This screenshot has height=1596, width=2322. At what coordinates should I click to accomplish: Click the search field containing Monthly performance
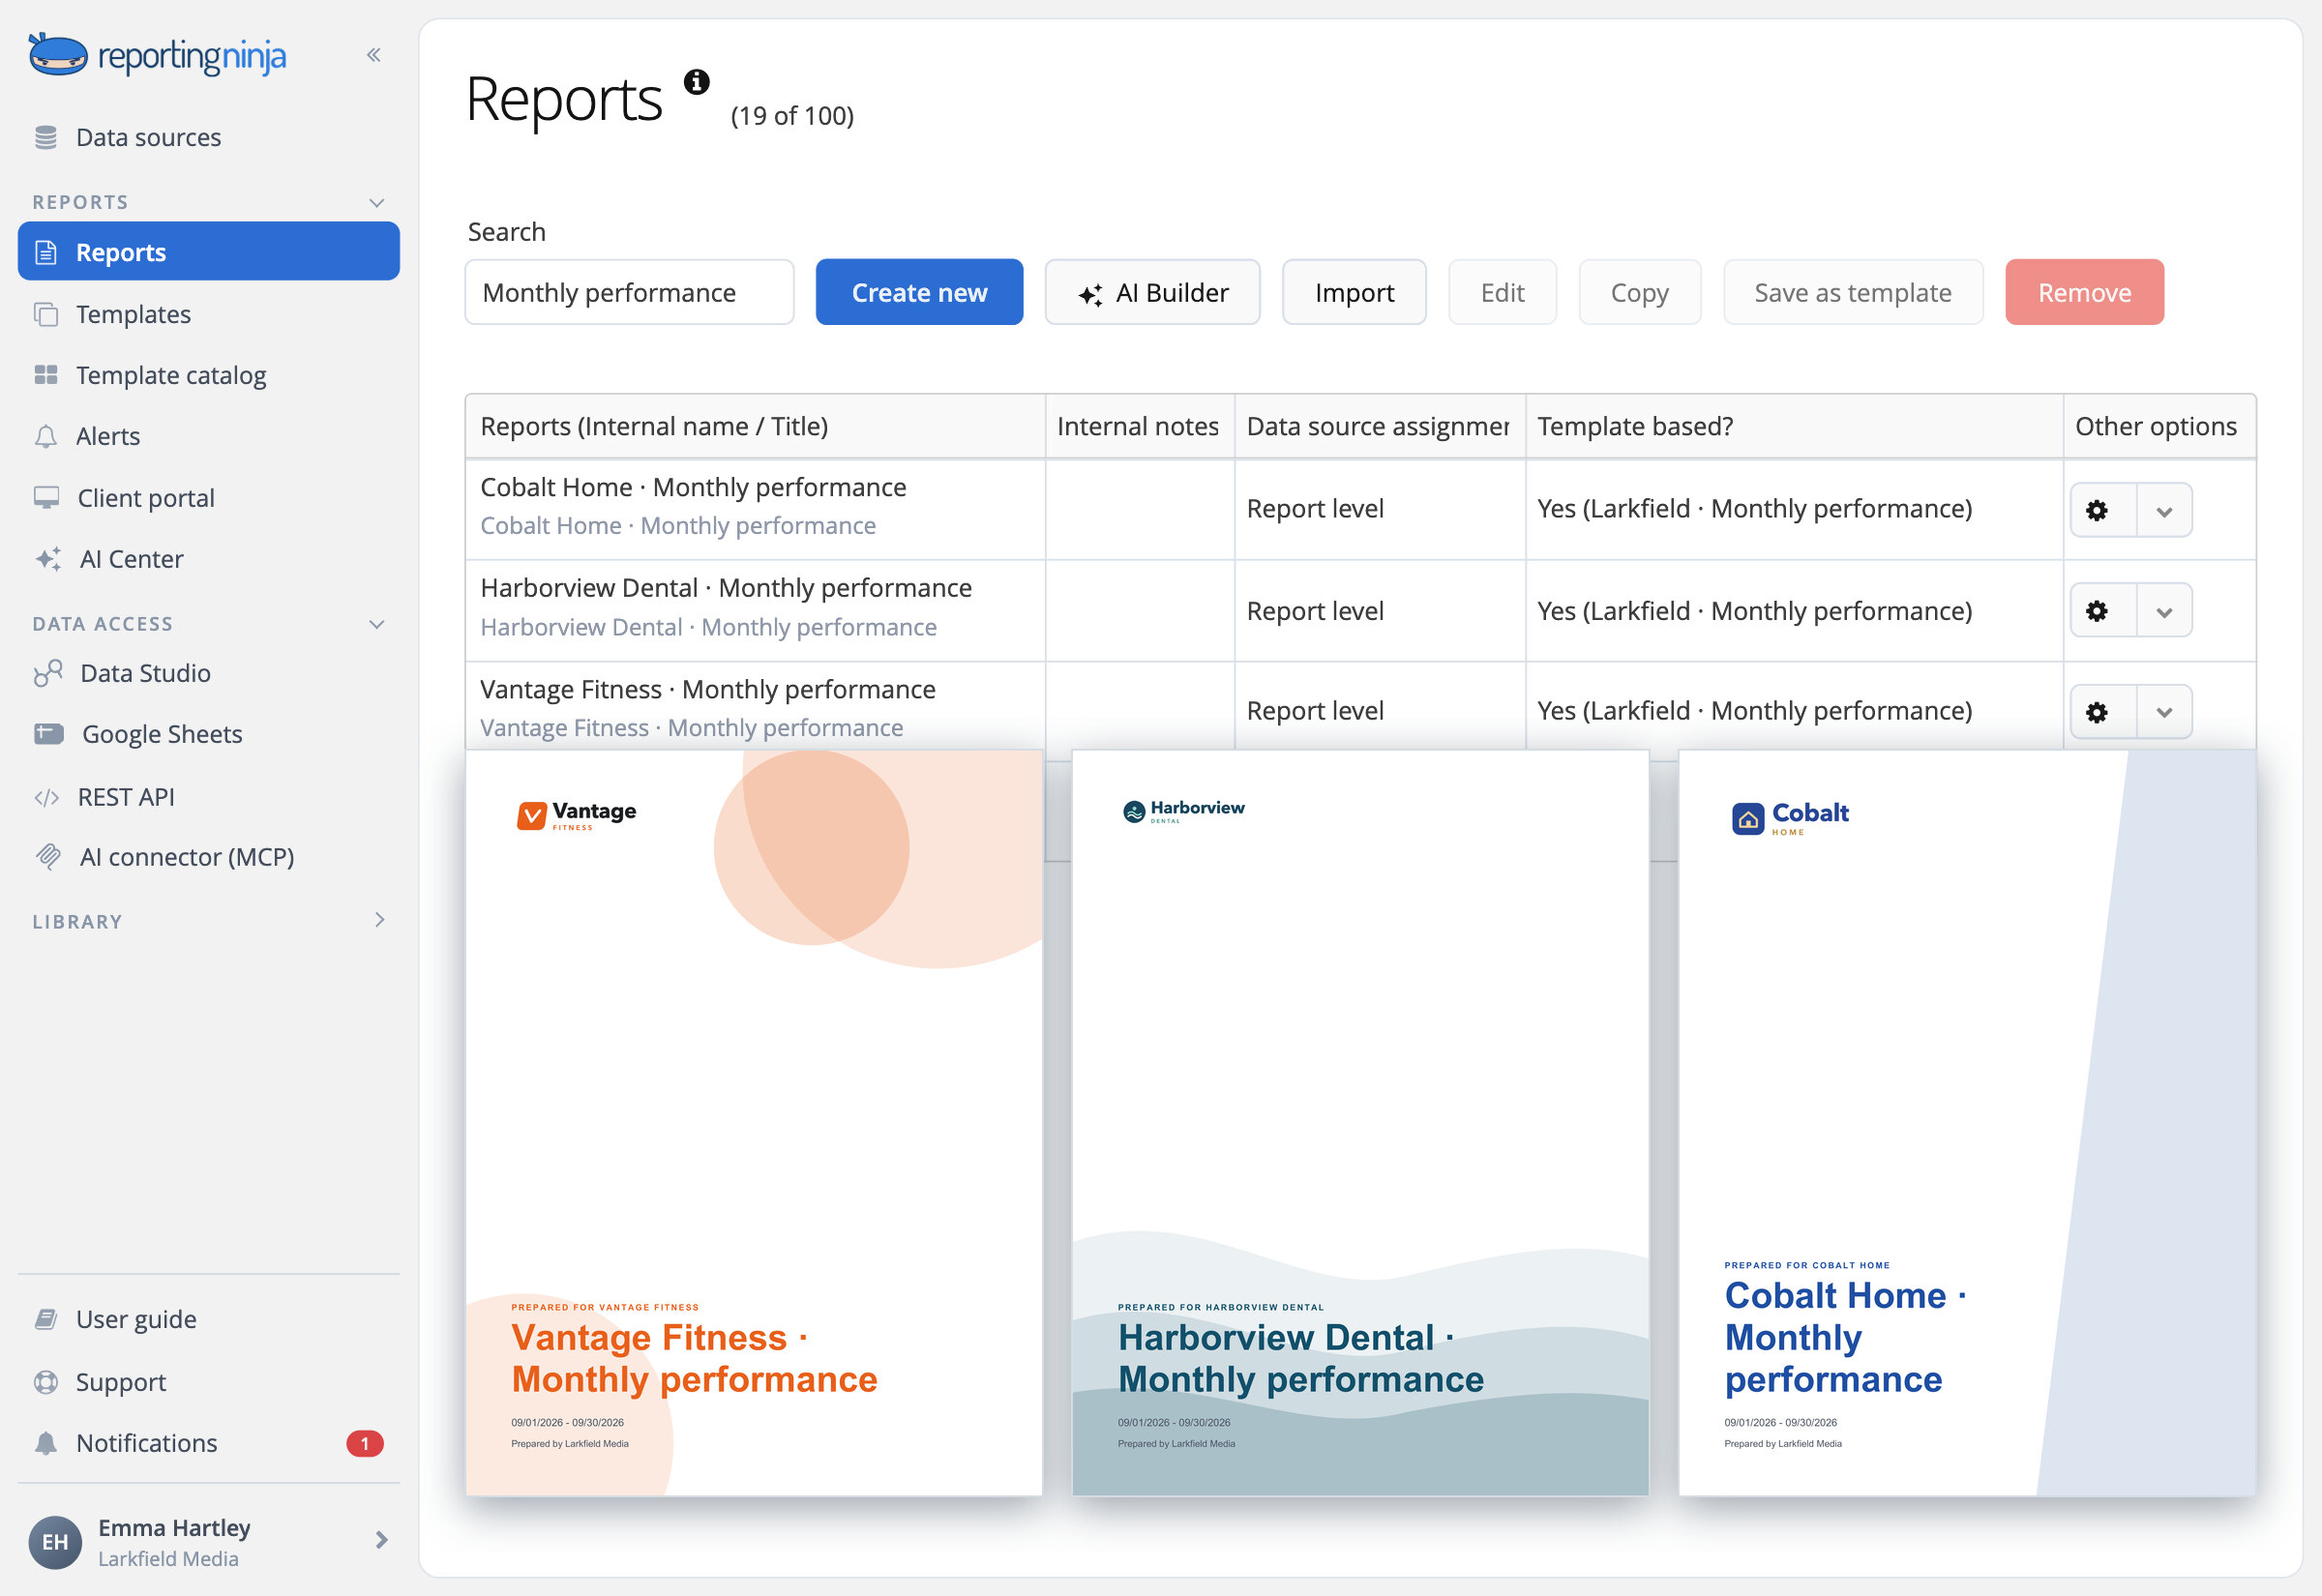pyautogui.click(x=629, y=292)
